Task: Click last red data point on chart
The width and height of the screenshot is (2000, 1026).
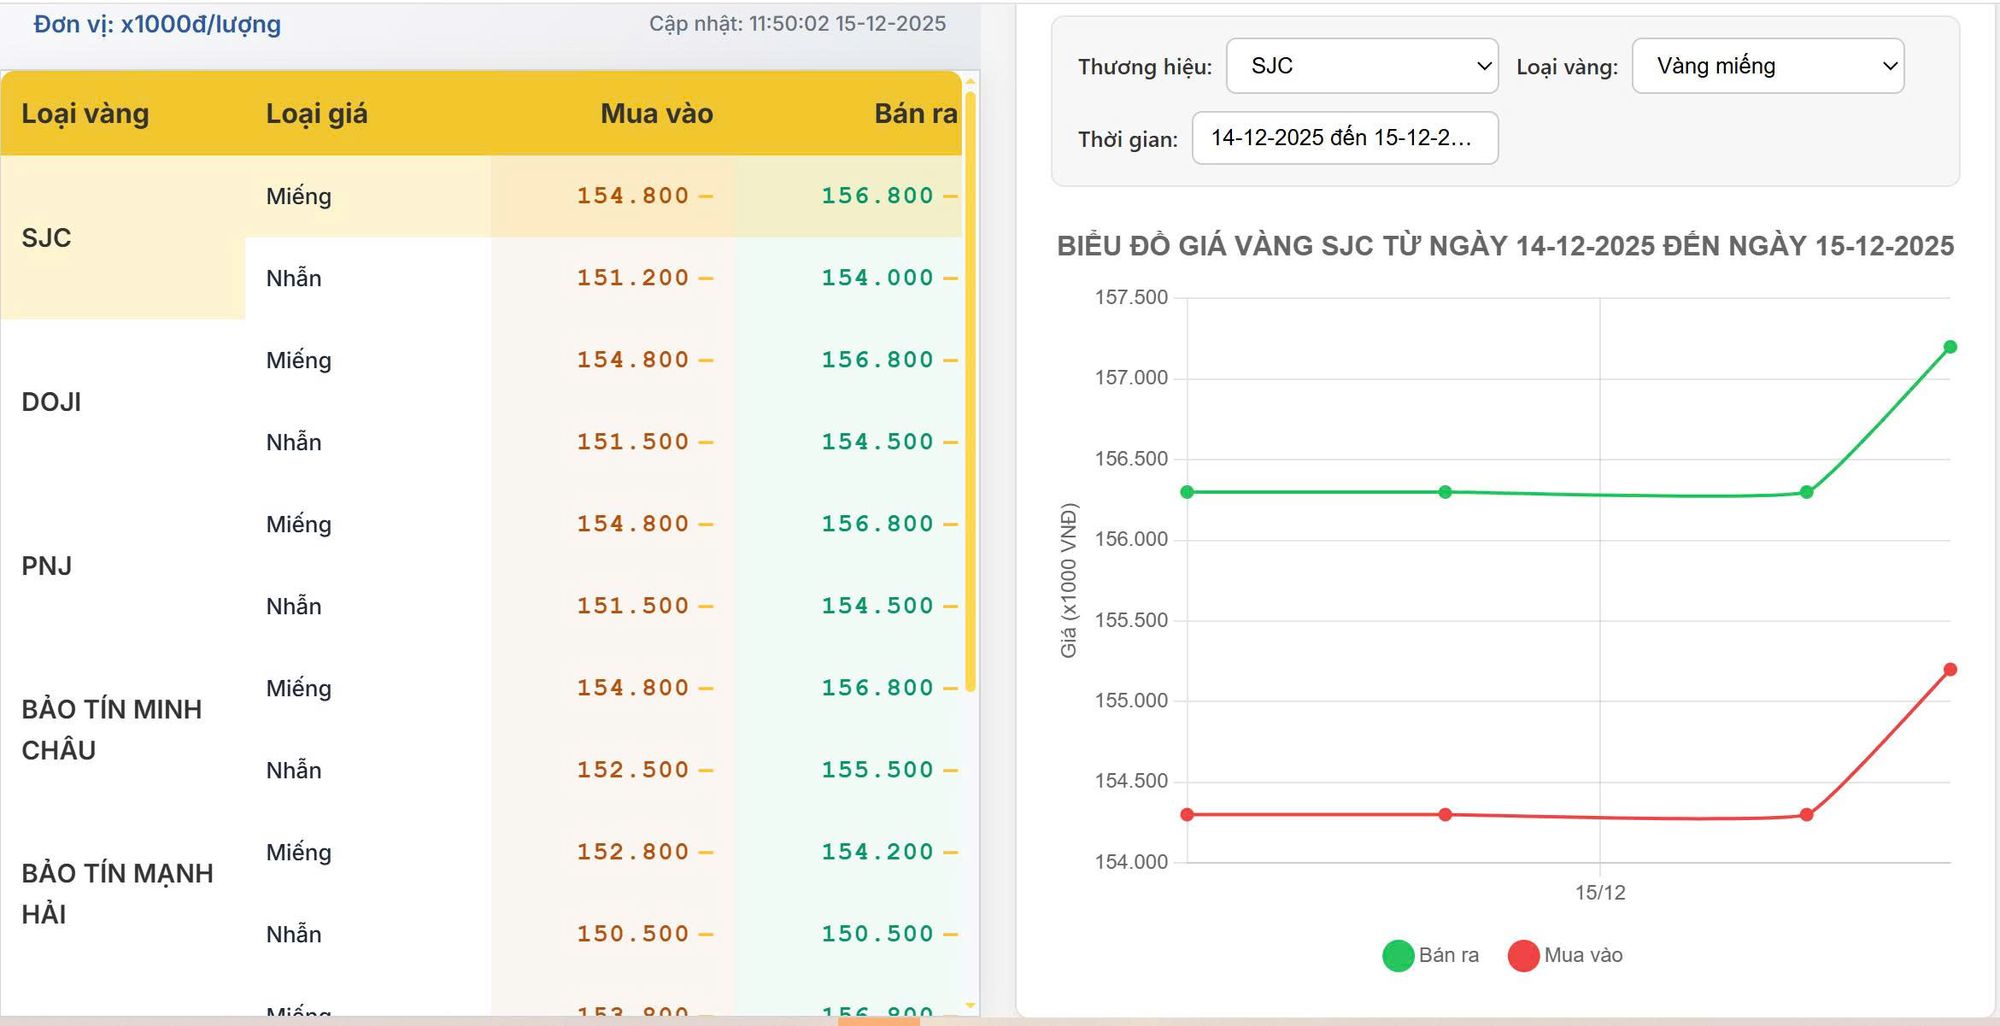Action: [1950, 670]
